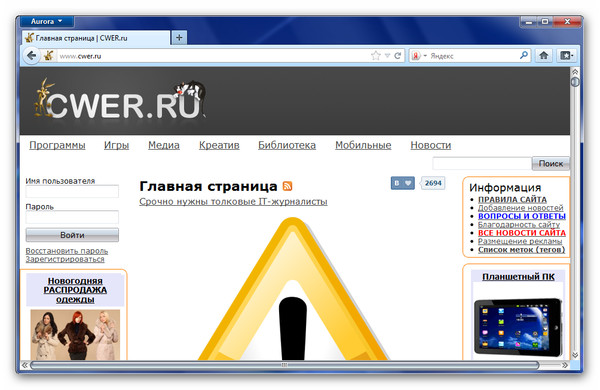Click the Пароль input field
This screenshot has width=600, height=390.
(72, 217)
